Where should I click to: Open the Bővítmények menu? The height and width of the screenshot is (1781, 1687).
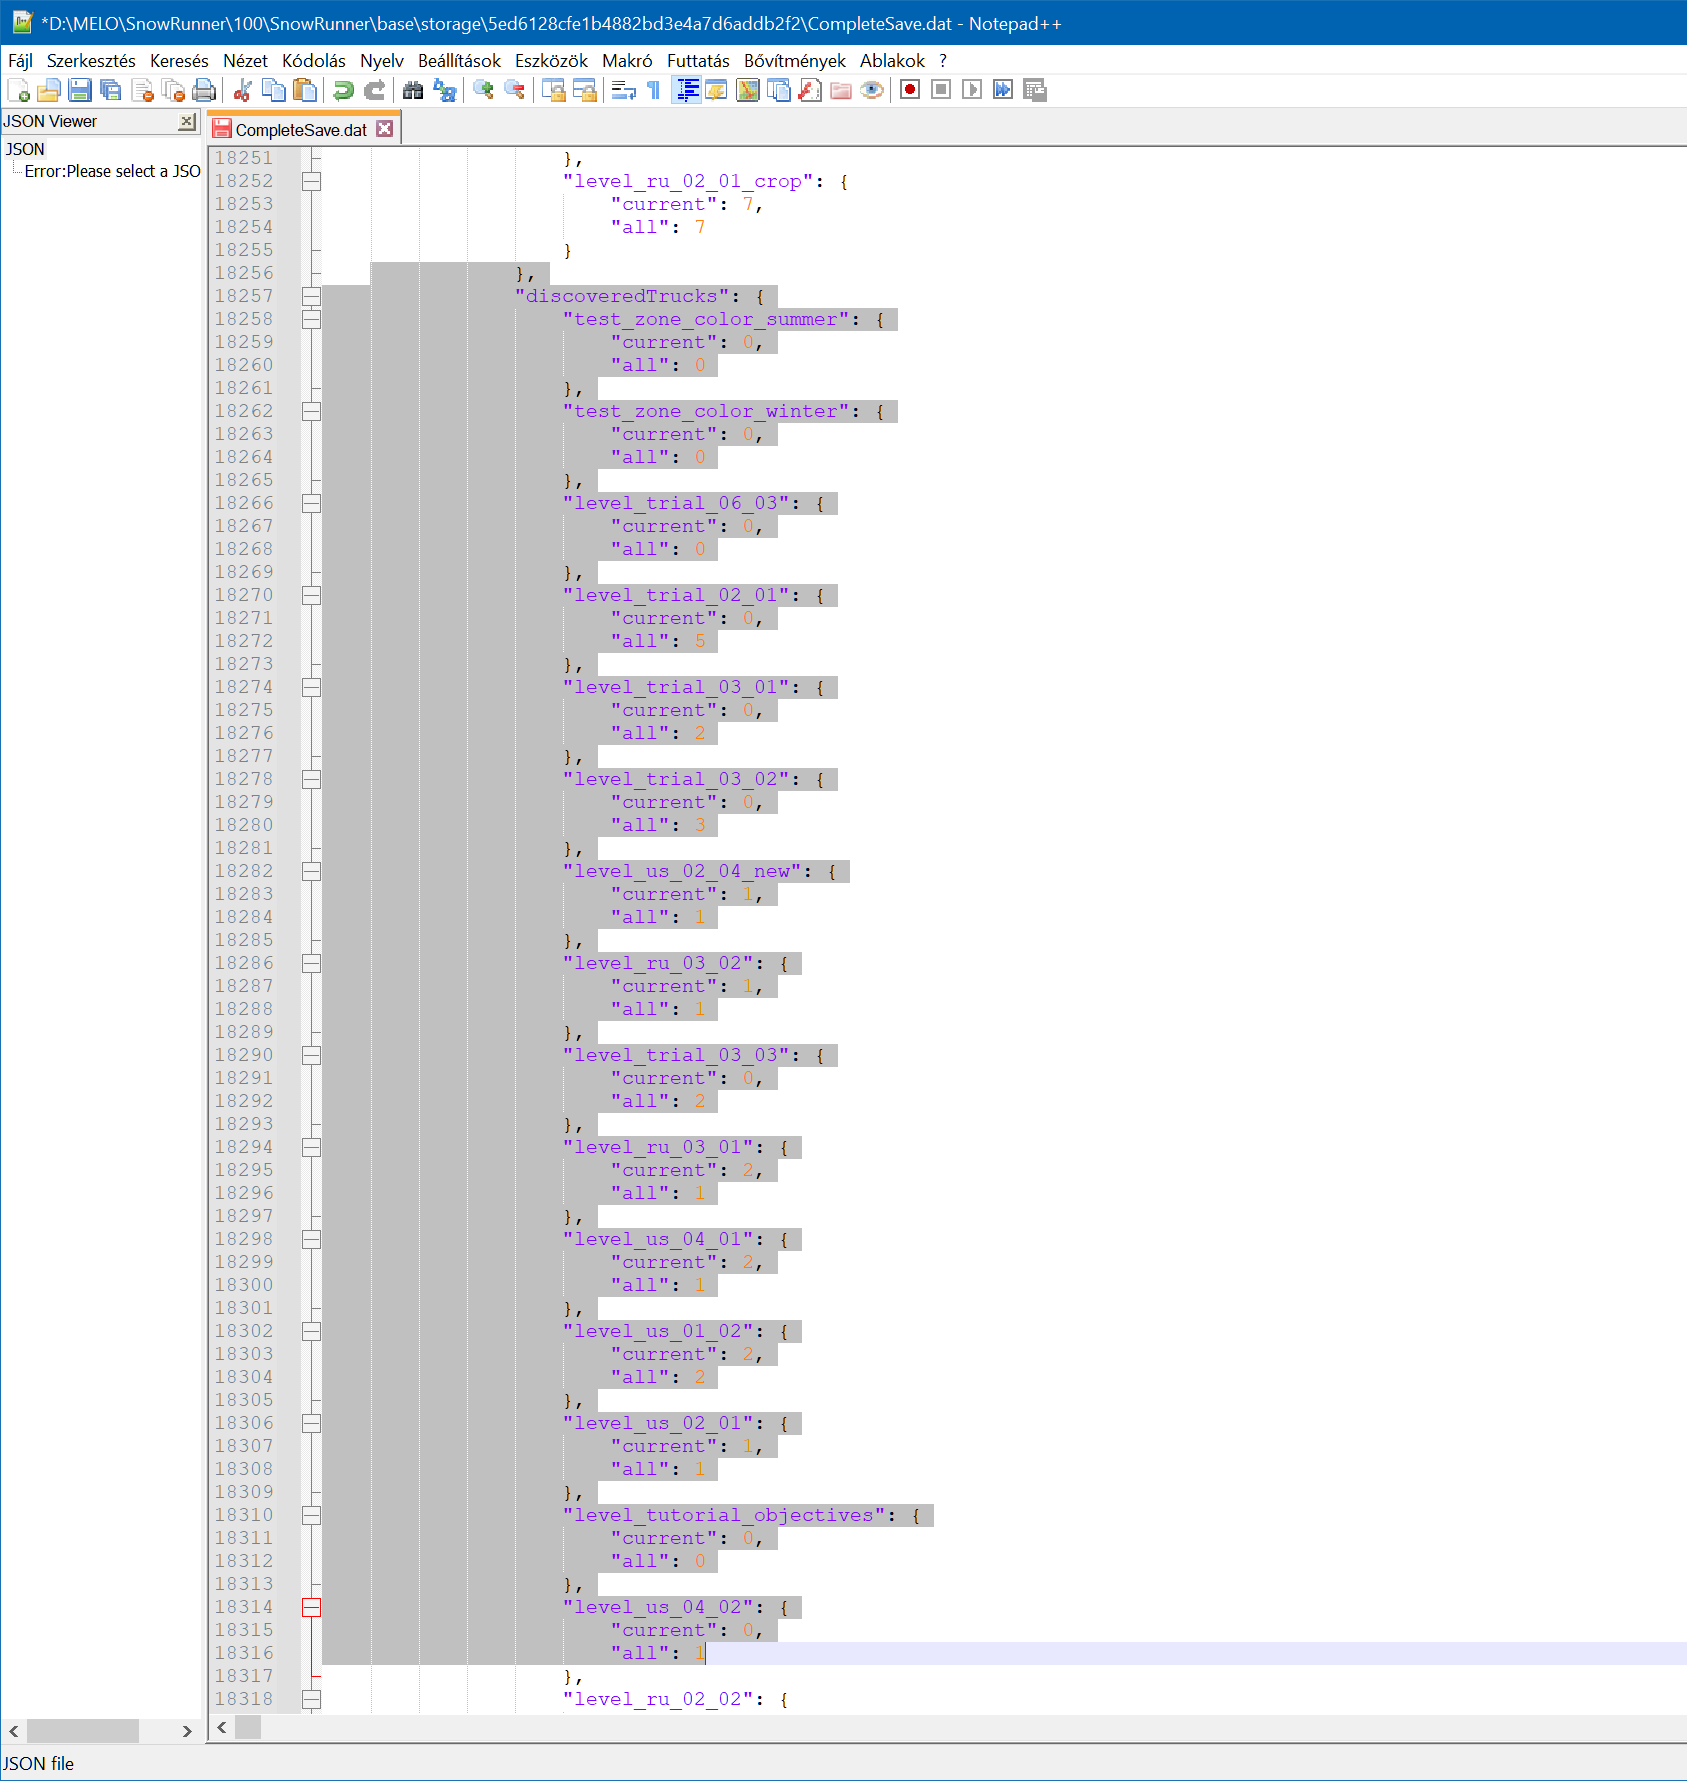794,61
